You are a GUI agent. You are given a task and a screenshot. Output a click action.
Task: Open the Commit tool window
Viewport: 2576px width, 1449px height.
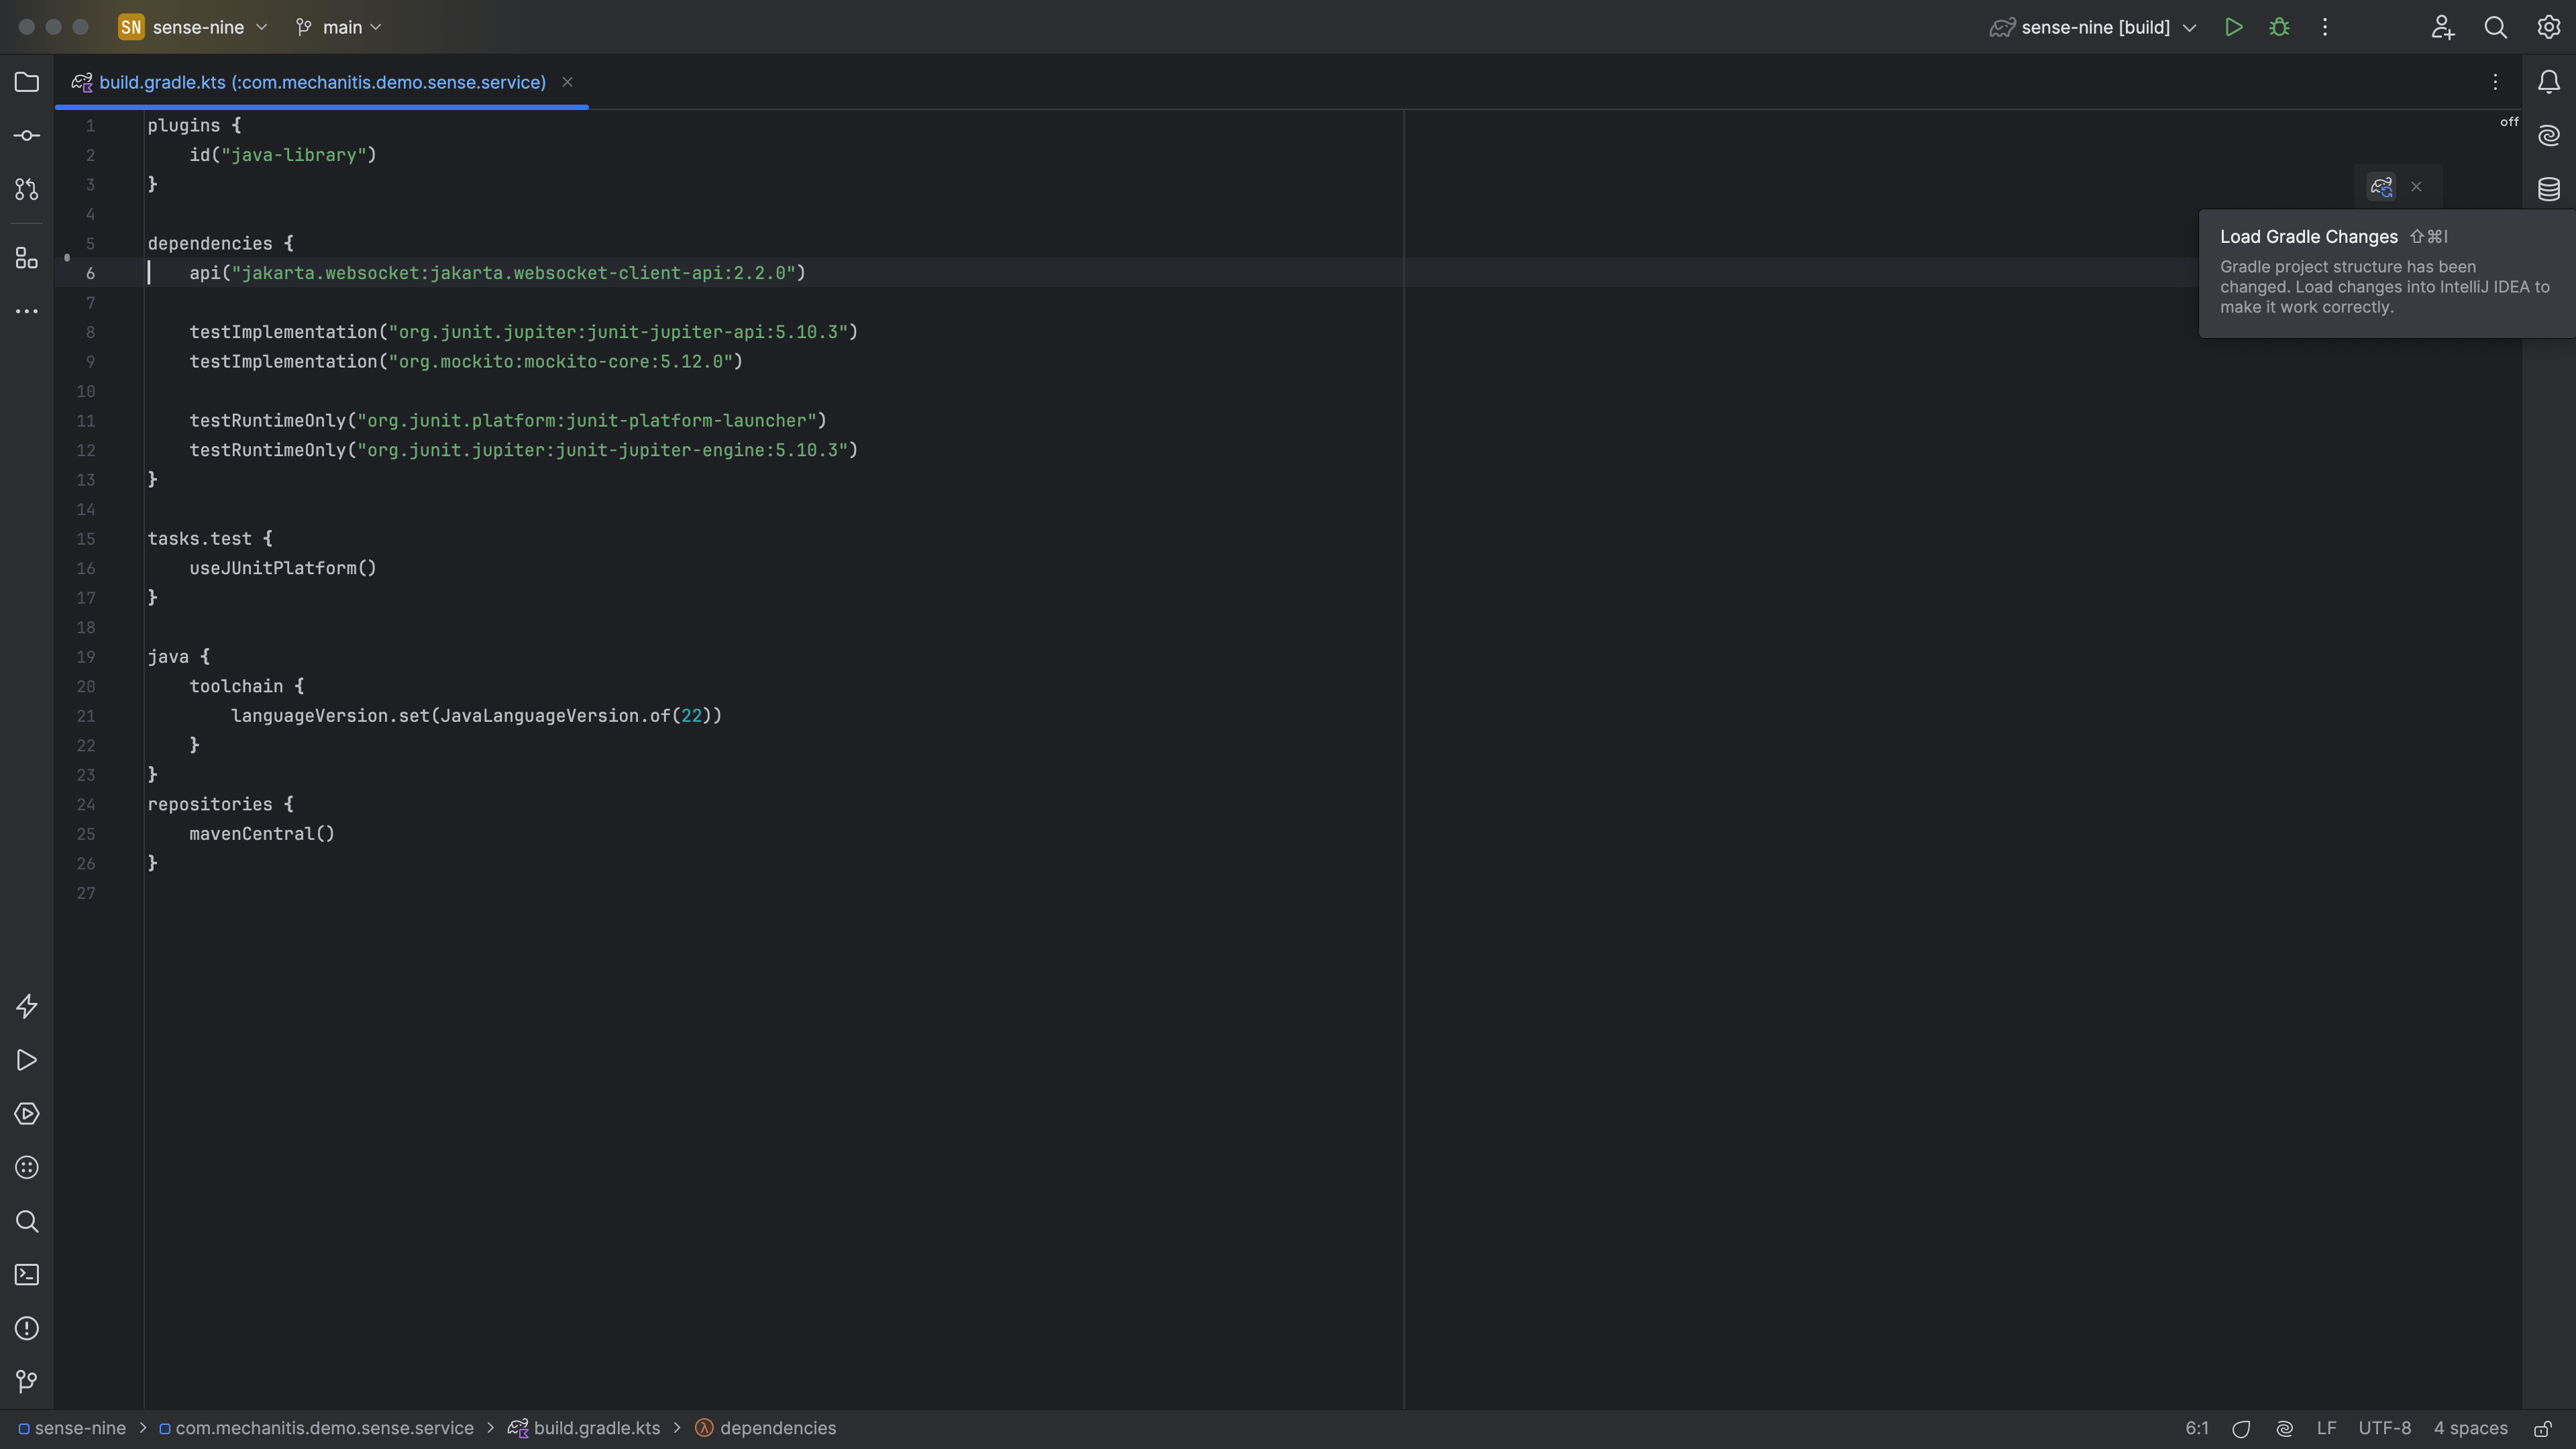pos(27,136)
